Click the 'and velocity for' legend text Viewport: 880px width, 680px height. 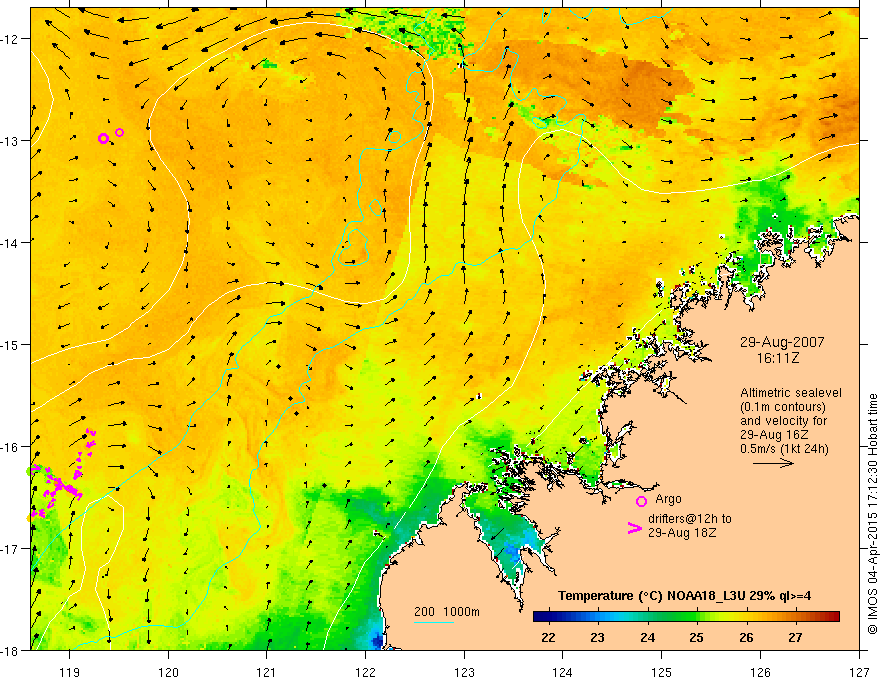783,421
